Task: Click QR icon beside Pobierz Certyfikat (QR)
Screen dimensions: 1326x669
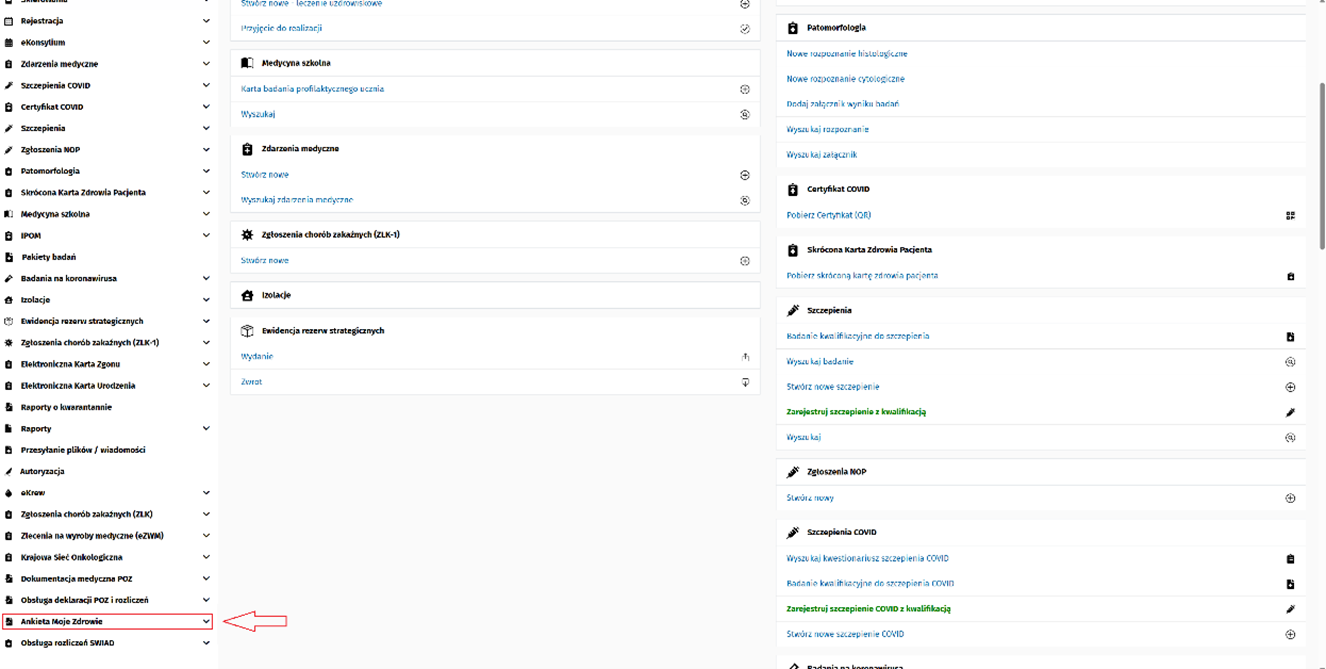Action: pos(1290,215)
